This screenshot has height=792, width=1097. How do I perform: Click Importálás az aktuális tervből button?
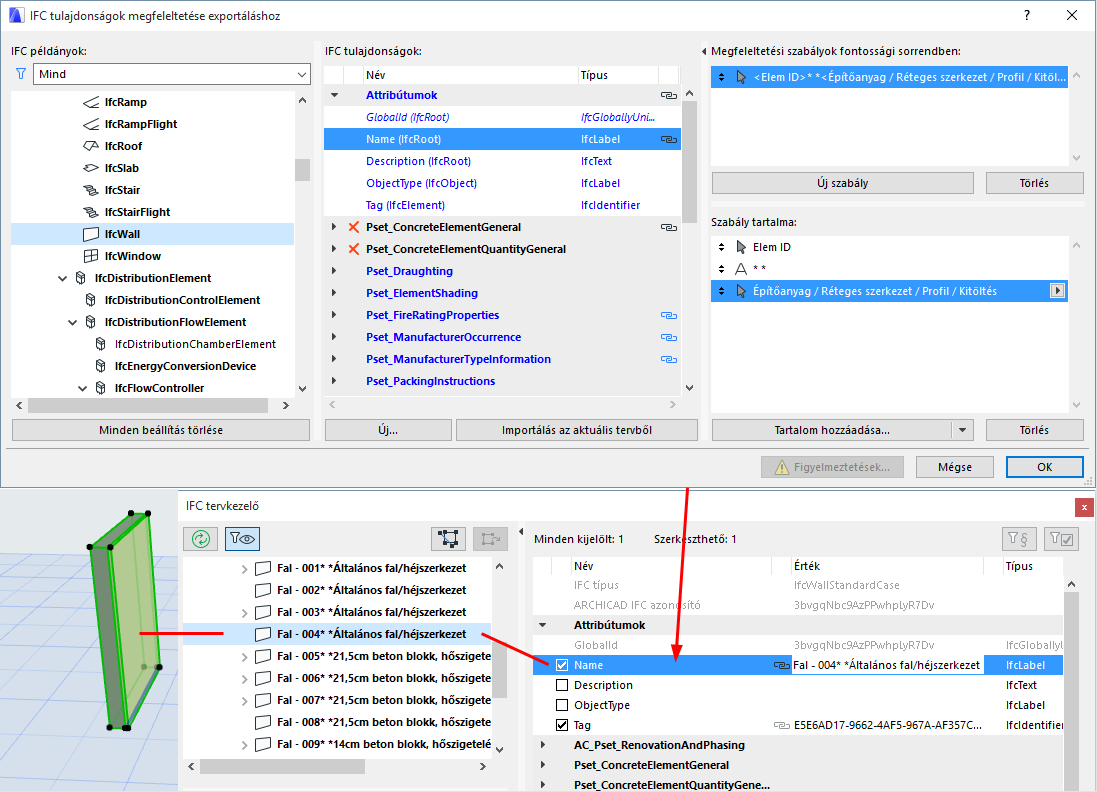(576, 430)
